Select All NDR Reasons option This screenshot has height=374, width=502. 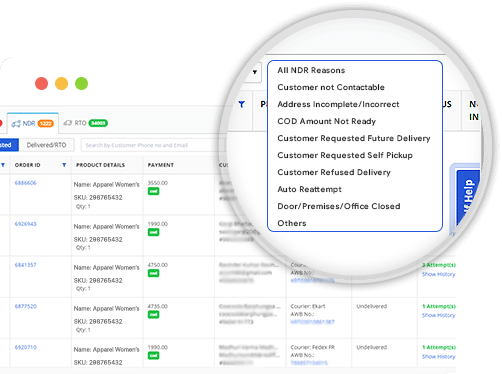tap(311, 70)
